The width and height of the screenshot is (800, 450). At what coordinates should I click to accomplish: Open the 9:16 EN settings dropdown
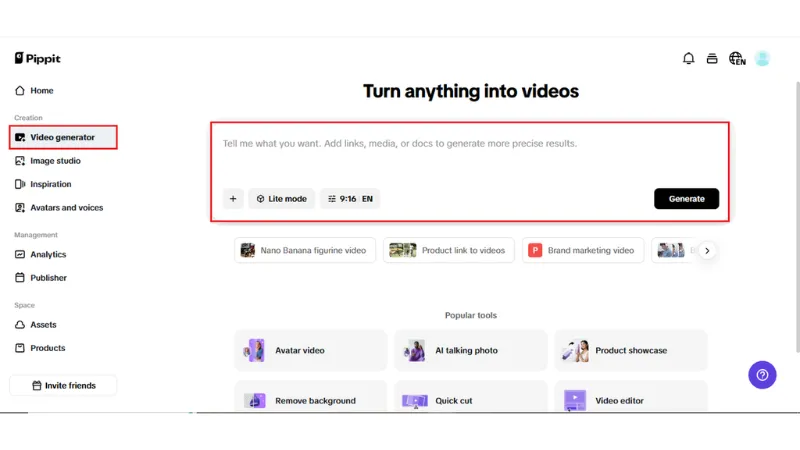pyautogui.click(x=350, y=199)
